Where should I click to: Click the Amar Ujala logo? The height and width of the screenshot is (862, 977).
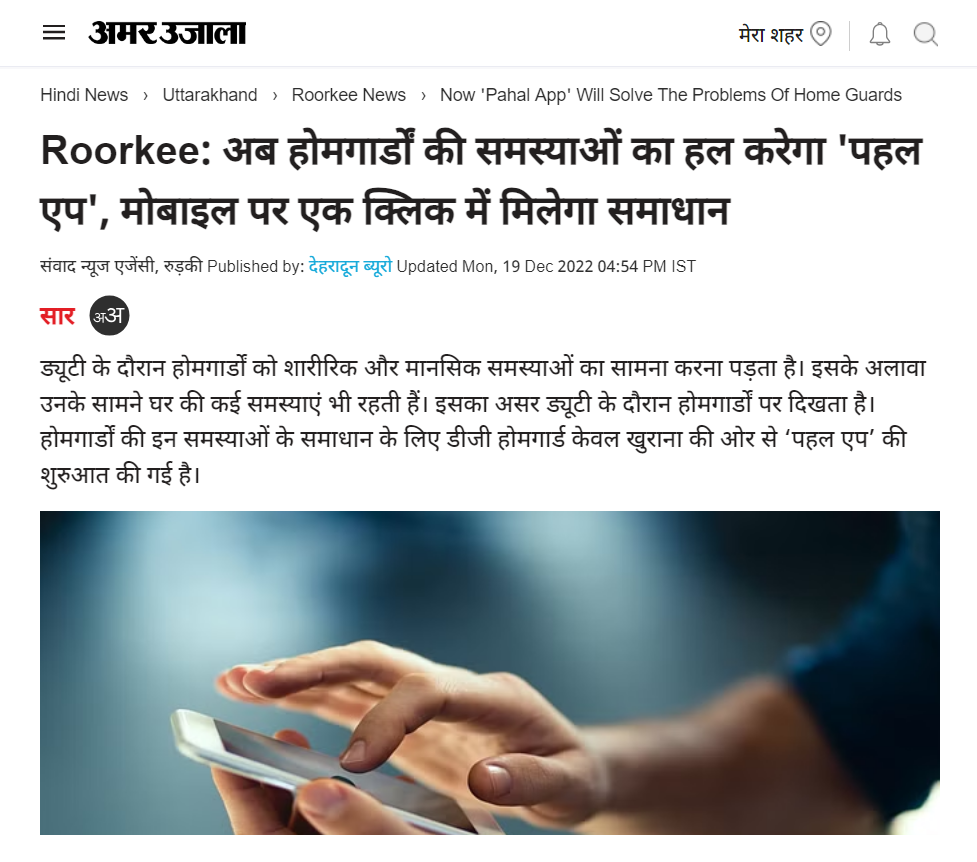[167, 32]
